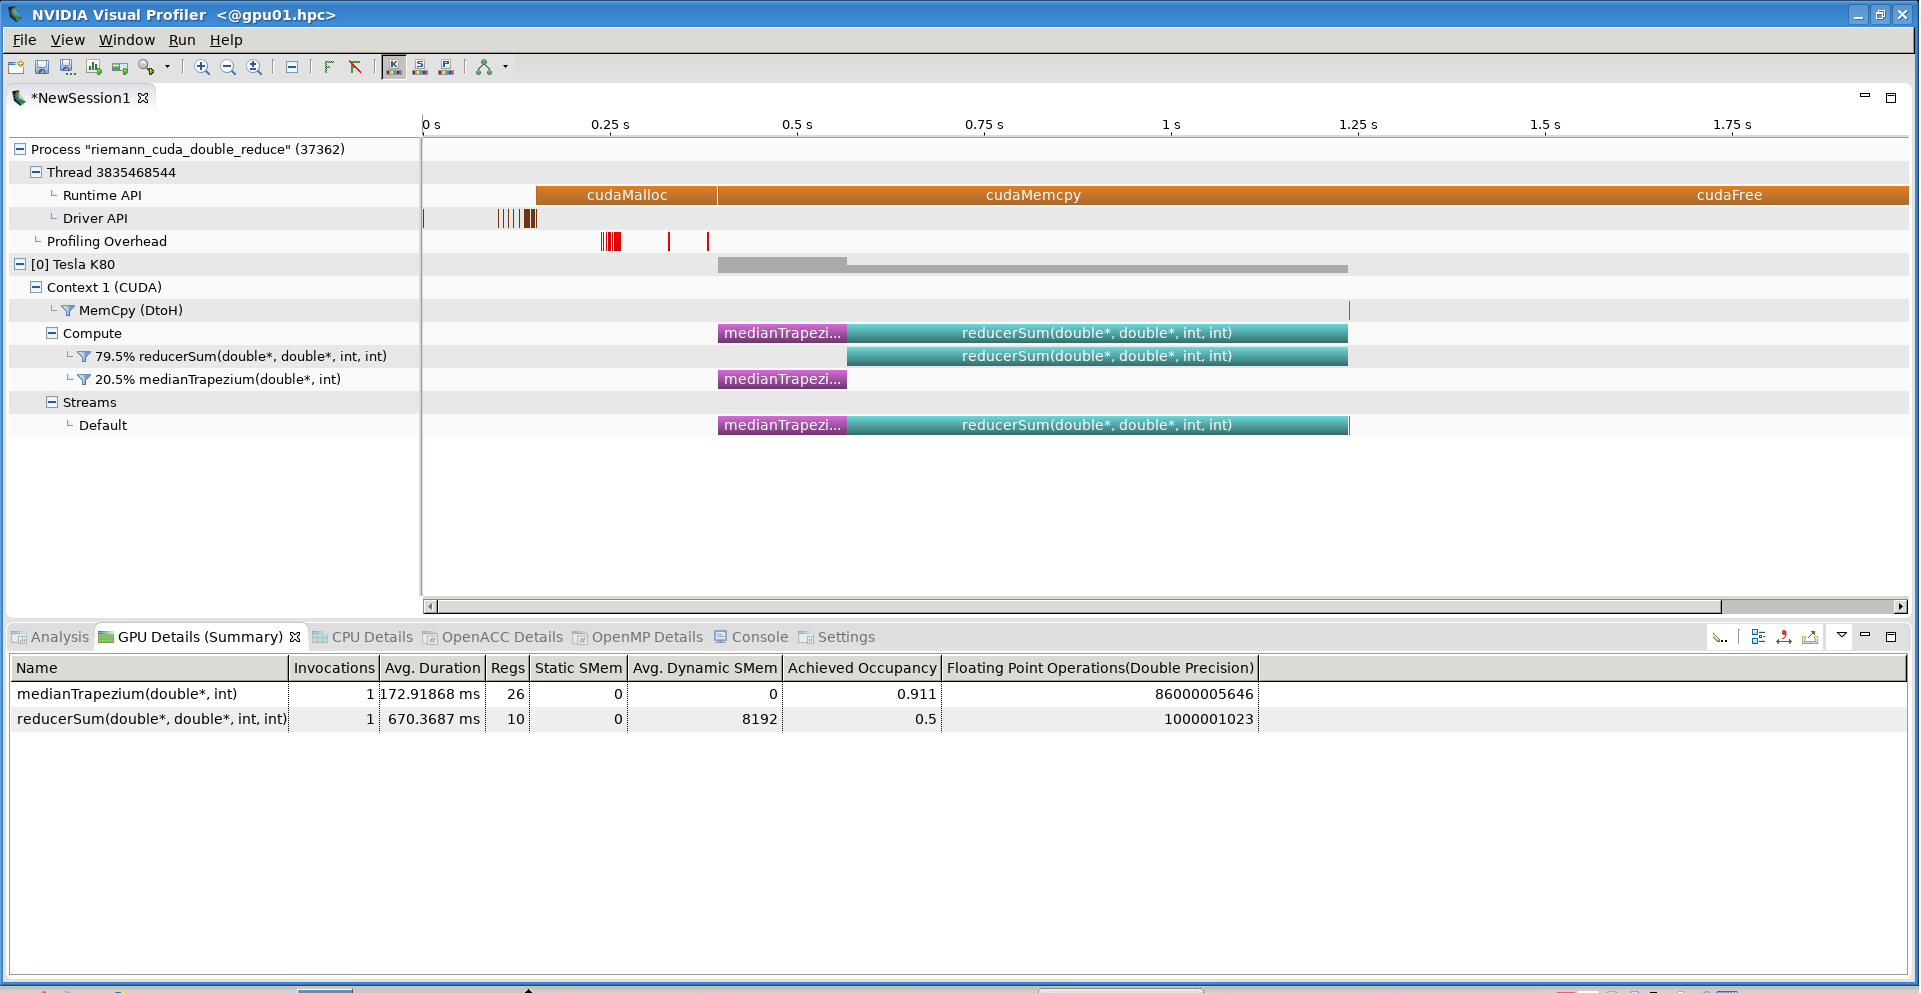Open the Run menu

click(182, 40)
